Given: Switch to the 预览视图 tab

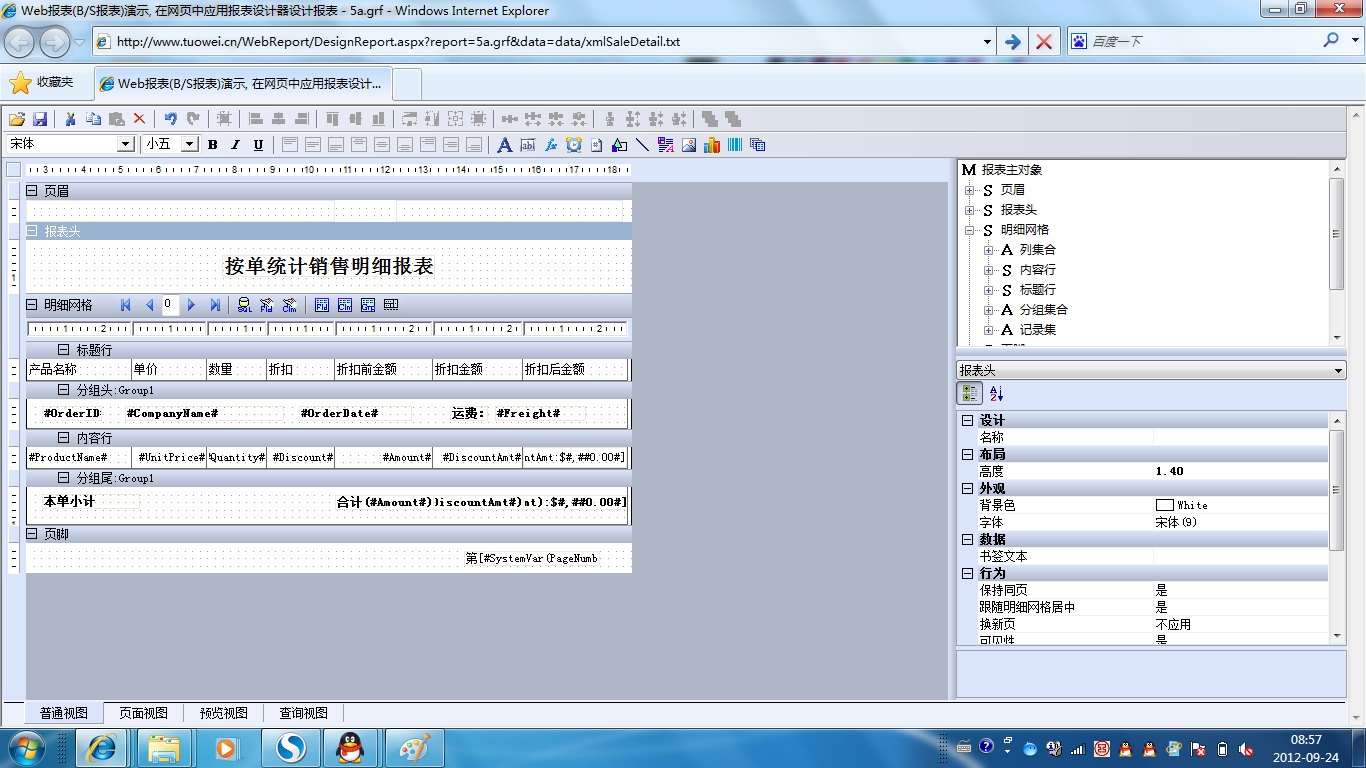Looking at the screenshot, I should click(223, 713).
